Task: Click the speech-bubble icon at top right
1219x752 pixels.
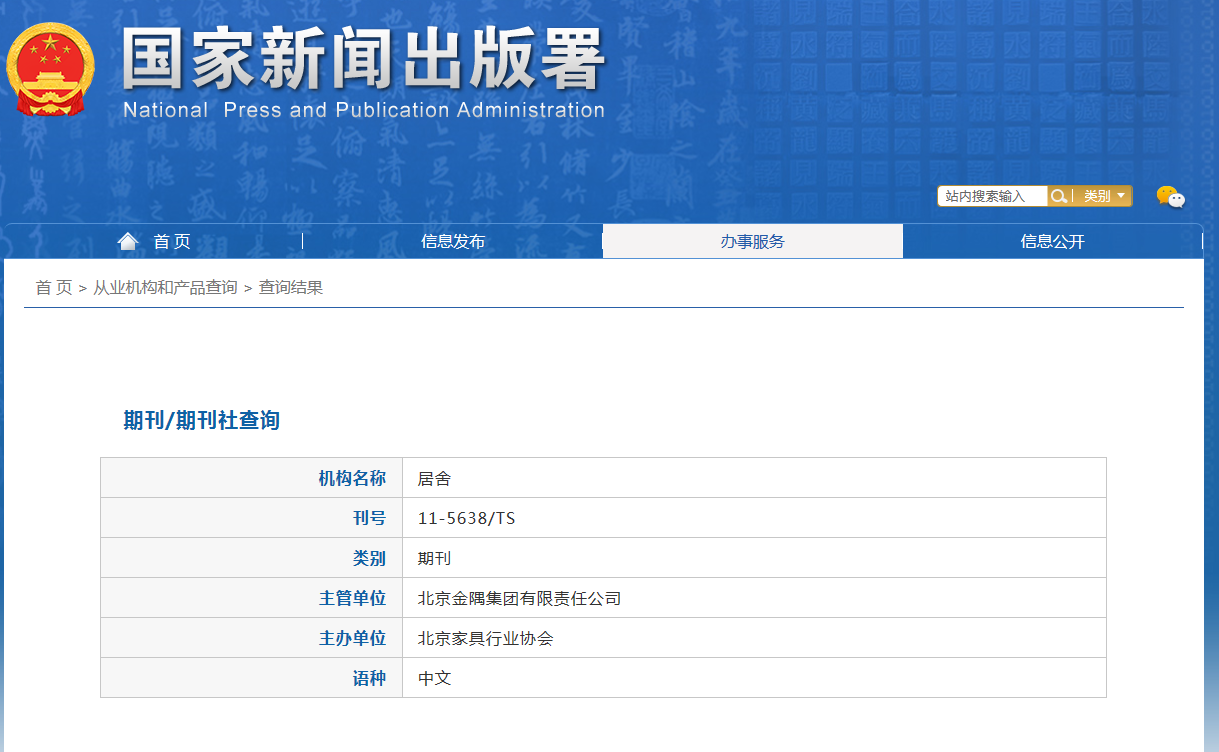Action: (x=1172, y=198)
